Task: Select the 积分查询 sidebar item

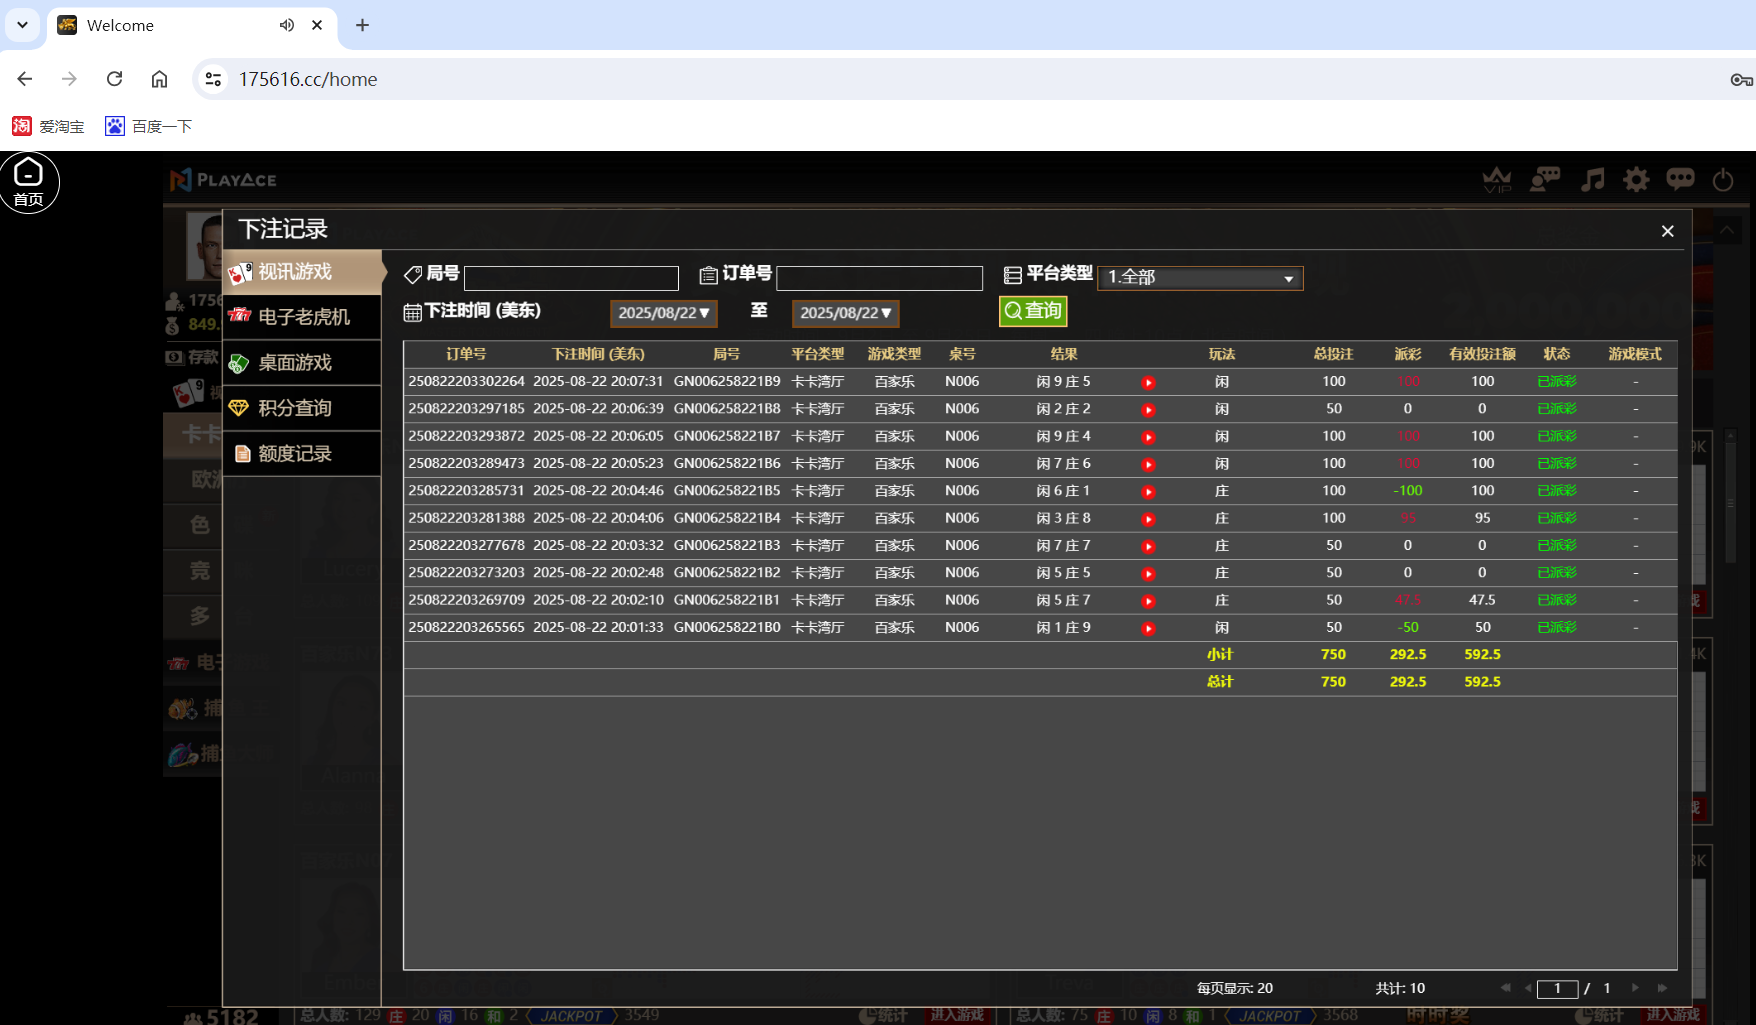Action: click(x=301, y=407)
